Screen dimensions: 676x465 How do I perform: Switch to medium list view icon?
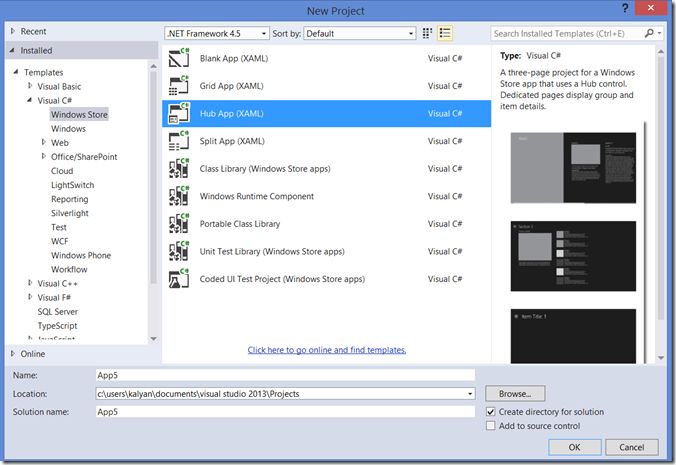point(445,33)
